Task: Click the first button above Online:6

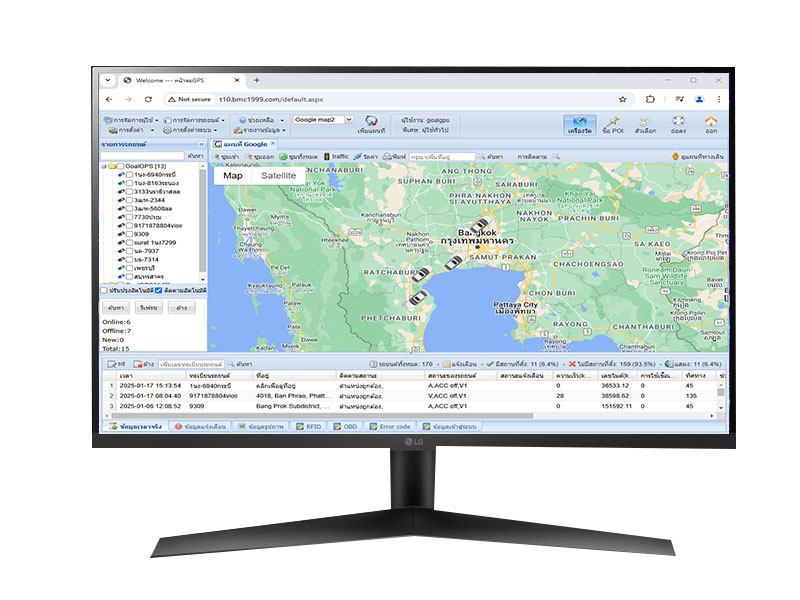Action: [116, 308]
